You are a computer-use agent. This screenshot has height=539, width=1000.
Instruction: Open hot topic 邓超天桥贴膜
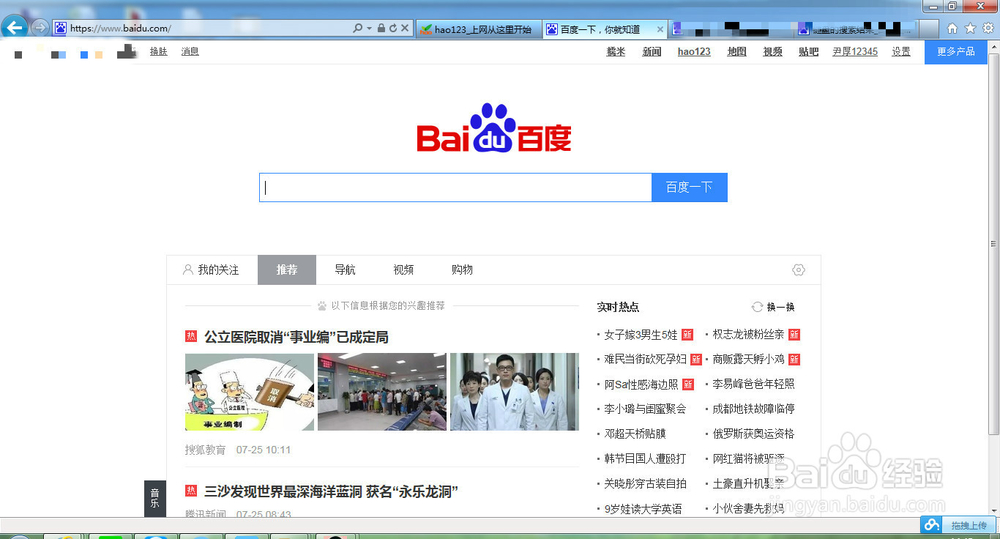coord(635,434)
